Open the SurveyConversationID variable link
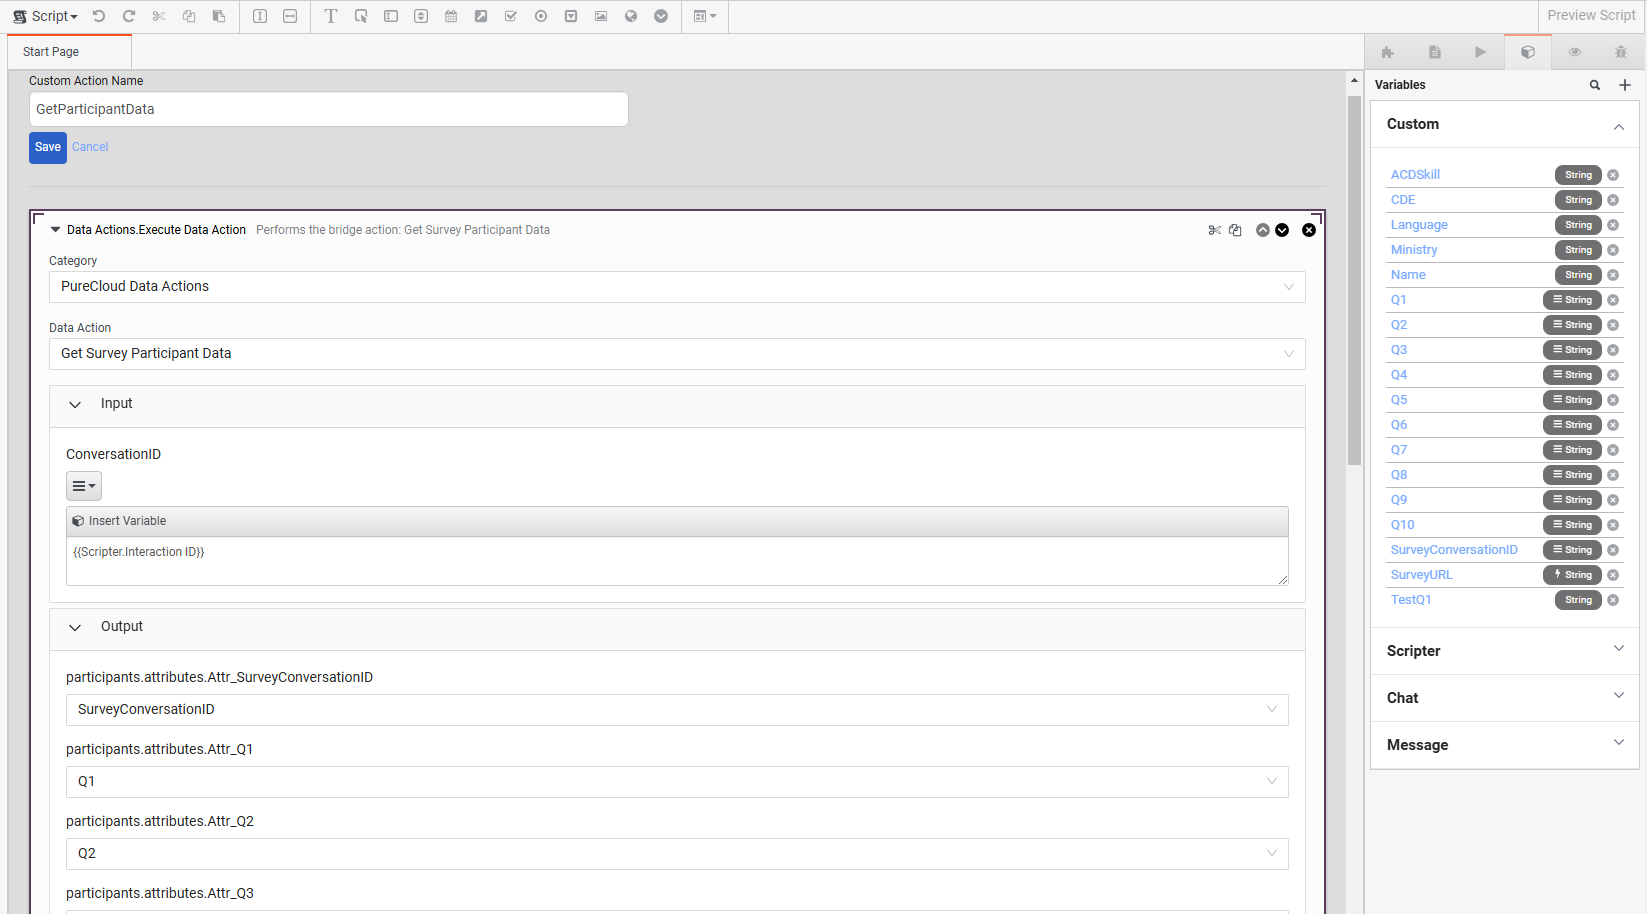Viewport: 1647px width, 914px height. (x=1454, y=550)
